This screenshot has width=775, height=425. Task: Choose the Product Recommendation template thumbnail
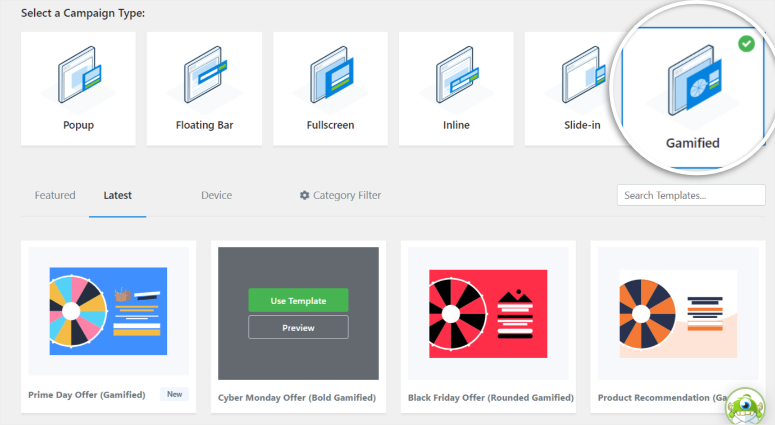[x=677, y=310]
